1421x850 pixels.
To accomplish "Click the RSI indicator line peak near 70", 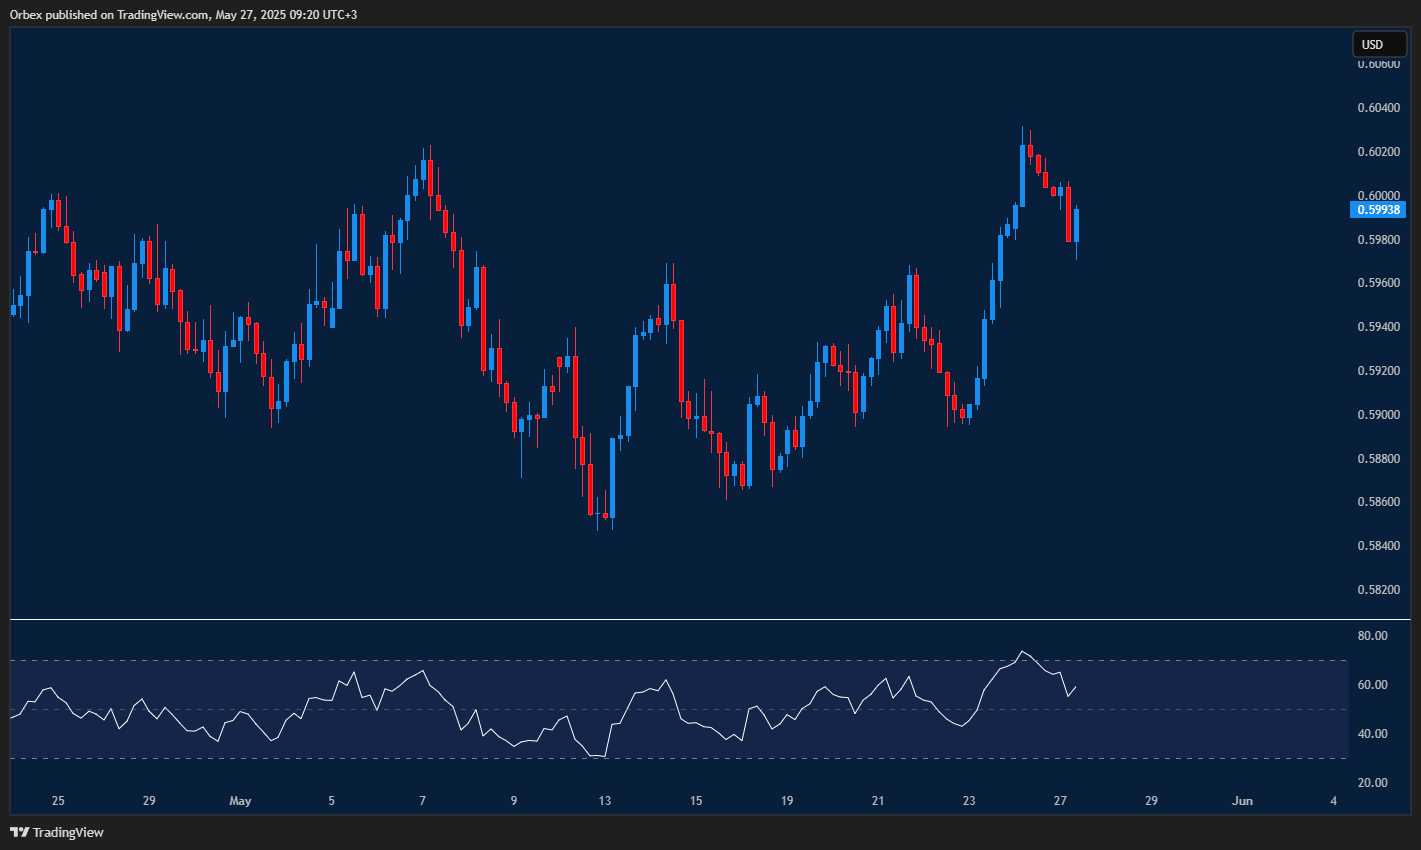I will coord(1022,651).
